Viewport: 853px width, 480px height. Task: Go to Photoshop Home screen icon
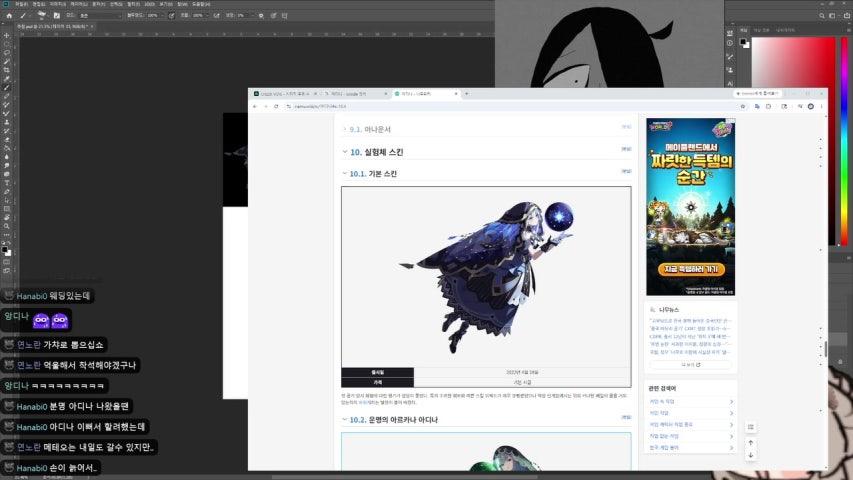point(9,16)
